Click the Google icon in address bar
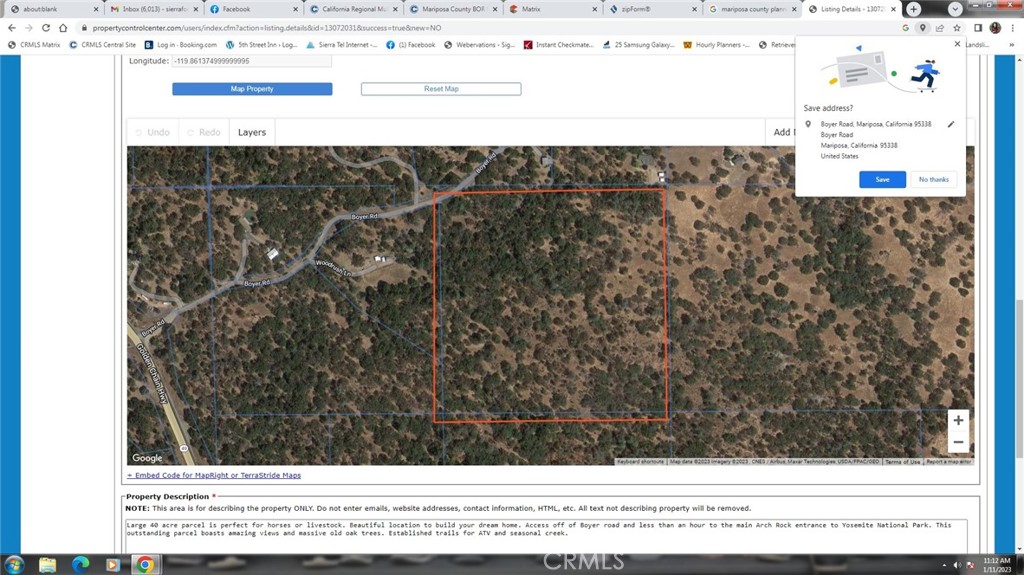Viewport: 1024px width, 575px height. [x=905, y=28]
